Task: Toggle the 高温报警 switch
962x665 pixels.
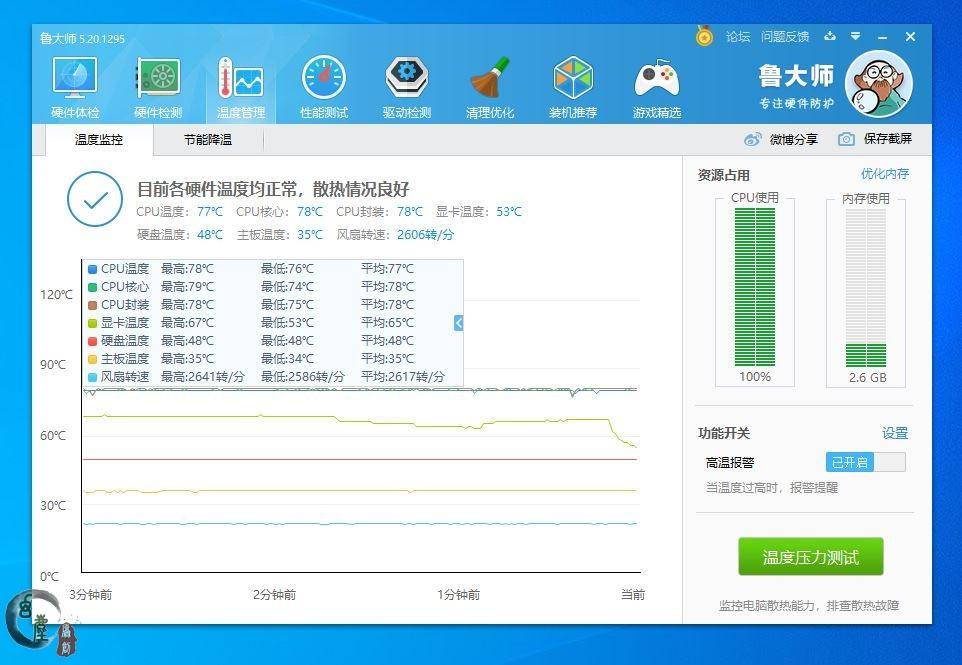Action: click(x=866, y=462)
